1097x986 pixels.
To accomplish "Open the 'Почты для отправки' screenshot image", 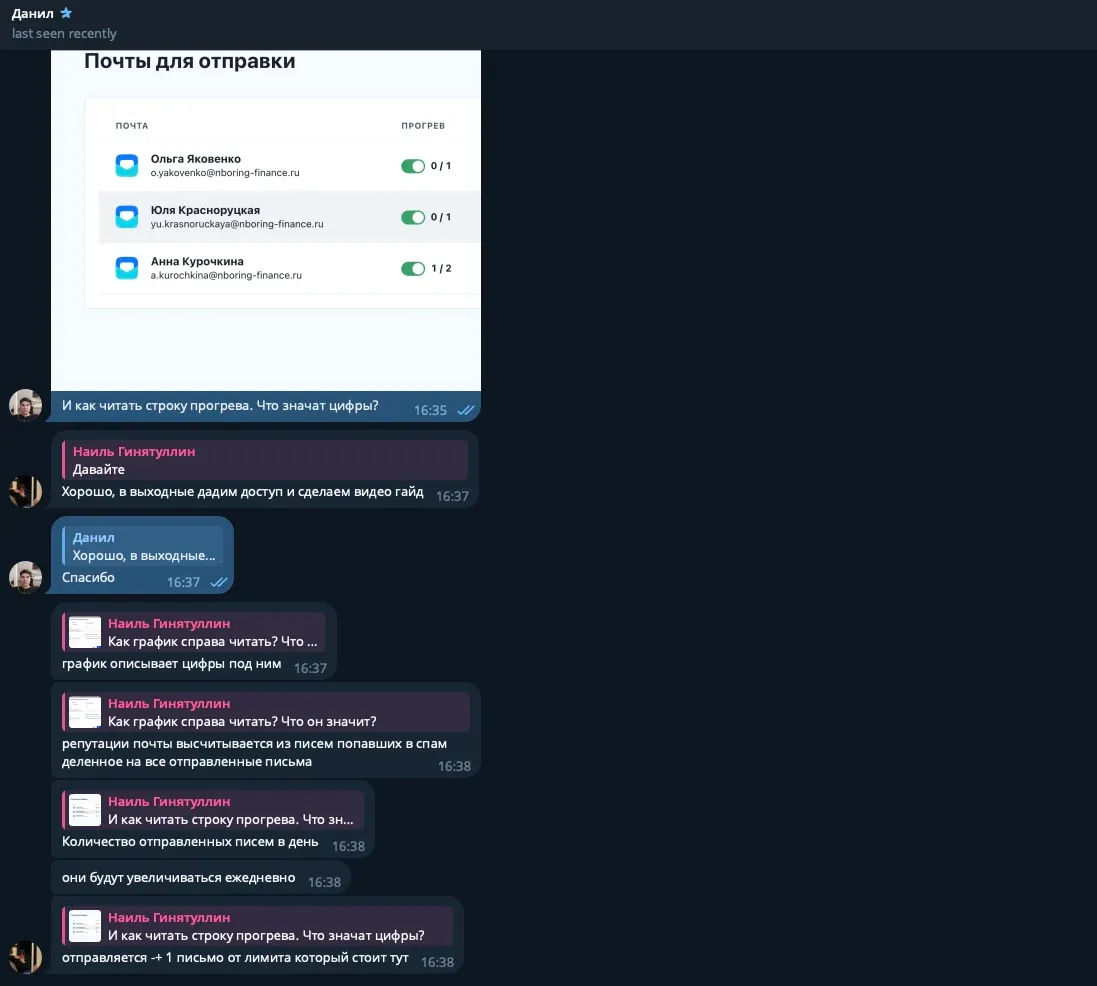I will tap(266, 220).
